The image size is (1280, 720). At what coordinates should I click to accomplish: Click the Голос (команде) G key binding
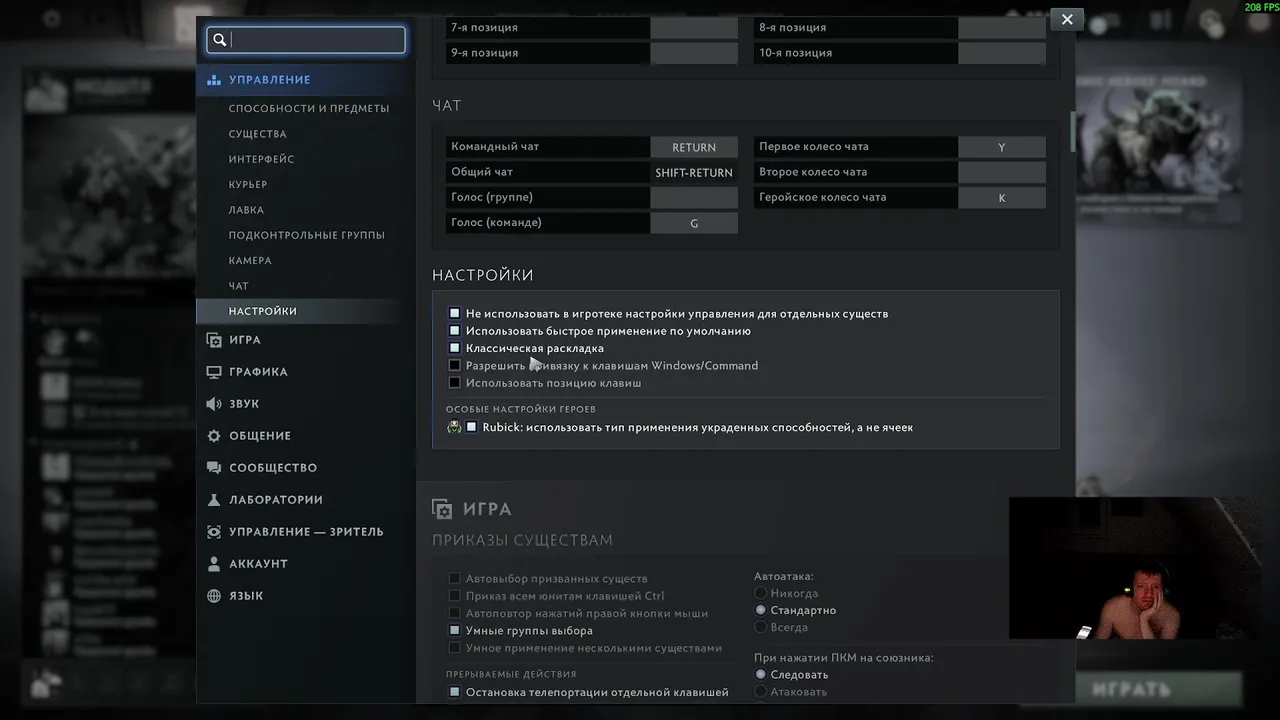pos(694,223)
